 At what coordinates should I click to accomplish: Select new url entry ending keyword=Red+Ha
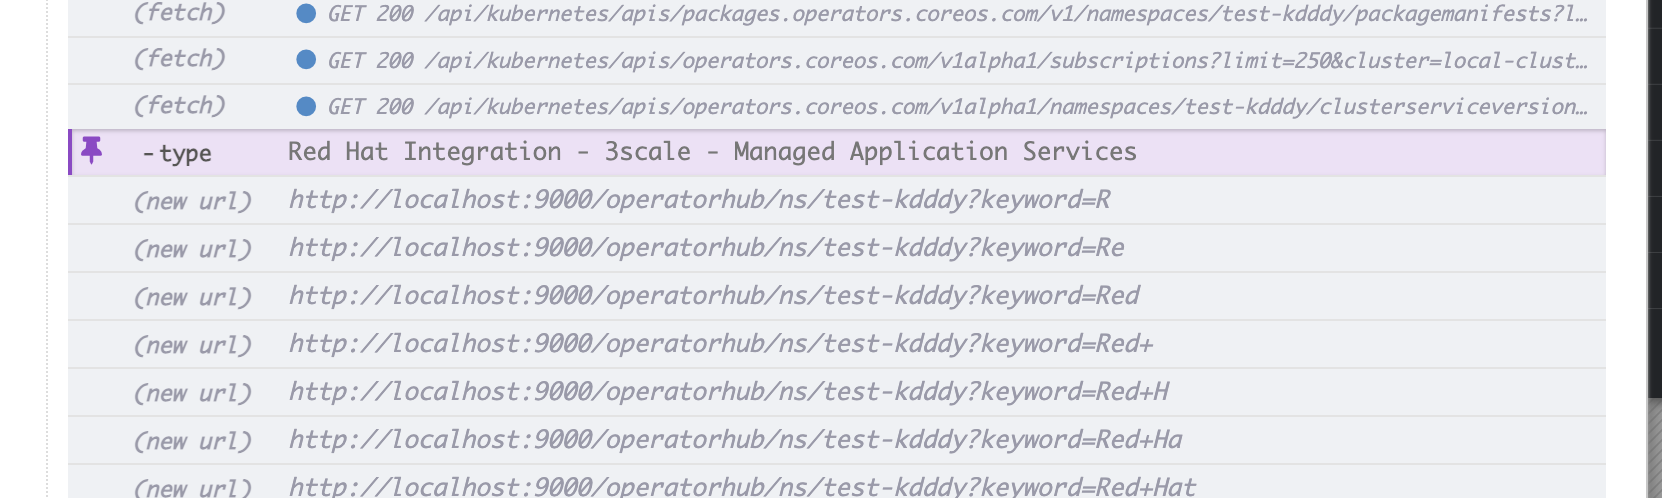[x=836, y=440]
